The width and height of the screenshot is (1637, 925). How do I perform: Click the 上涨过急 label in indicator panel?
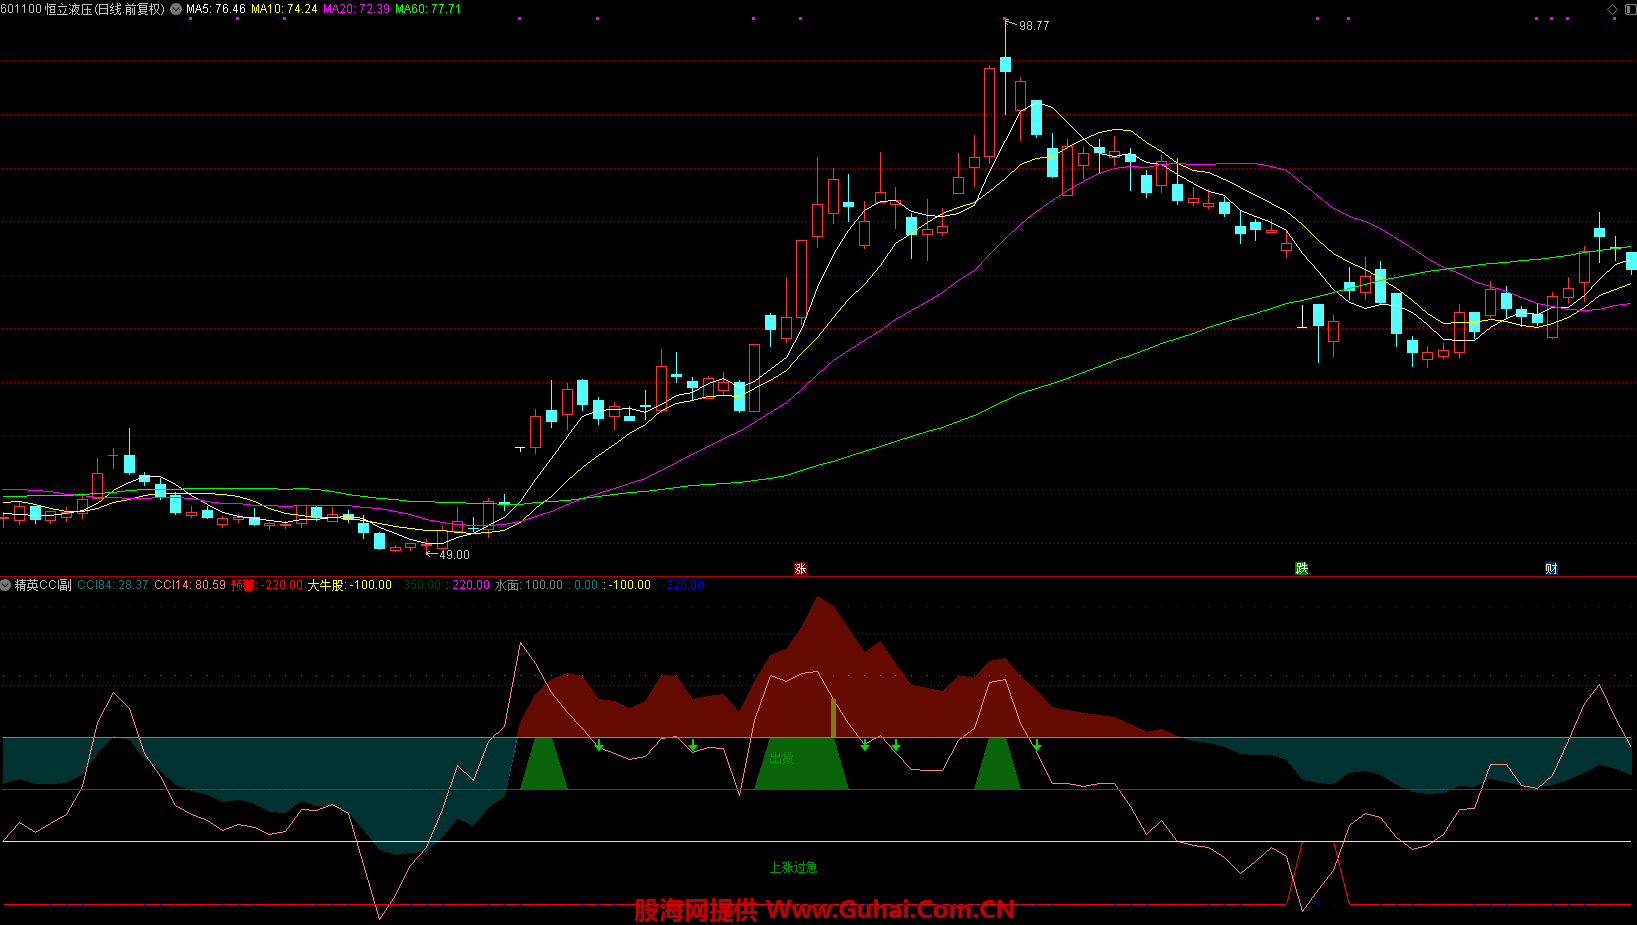793,867
